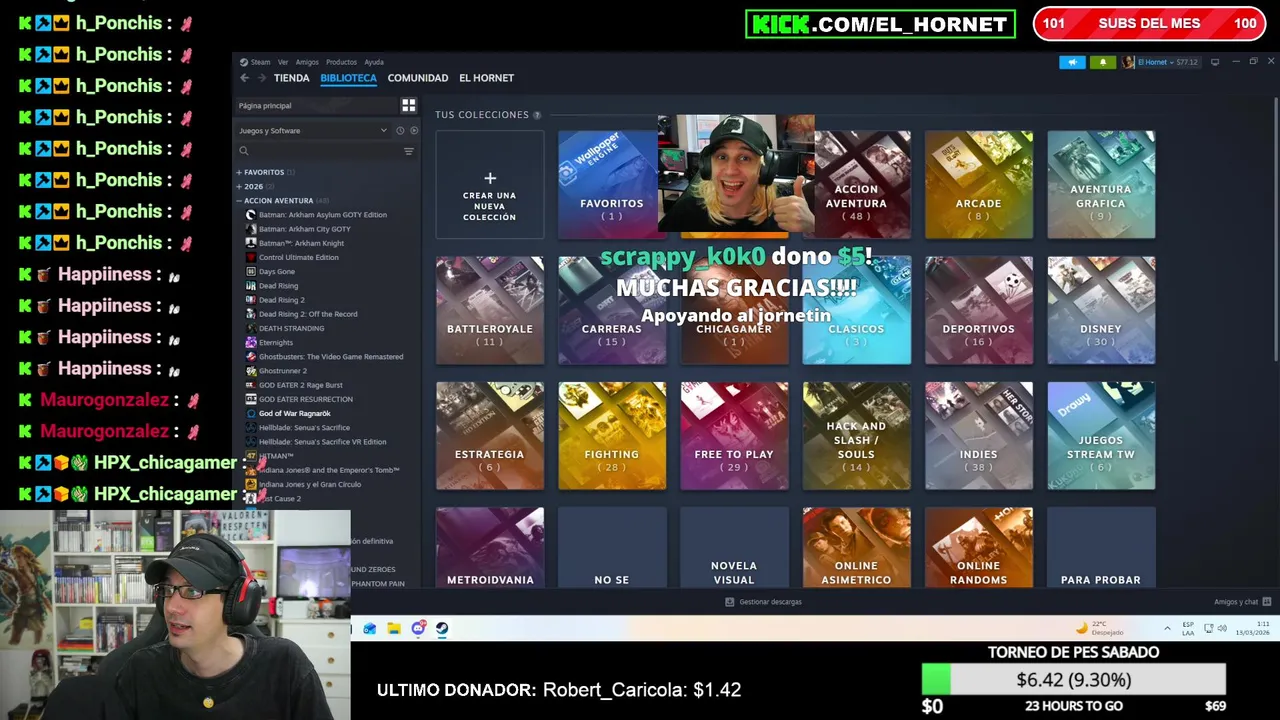This screenshot has height=720, width=1280.
Task: Open the CARRERAS collection tile
Action: pyautogui.click(x=612, y=310)
